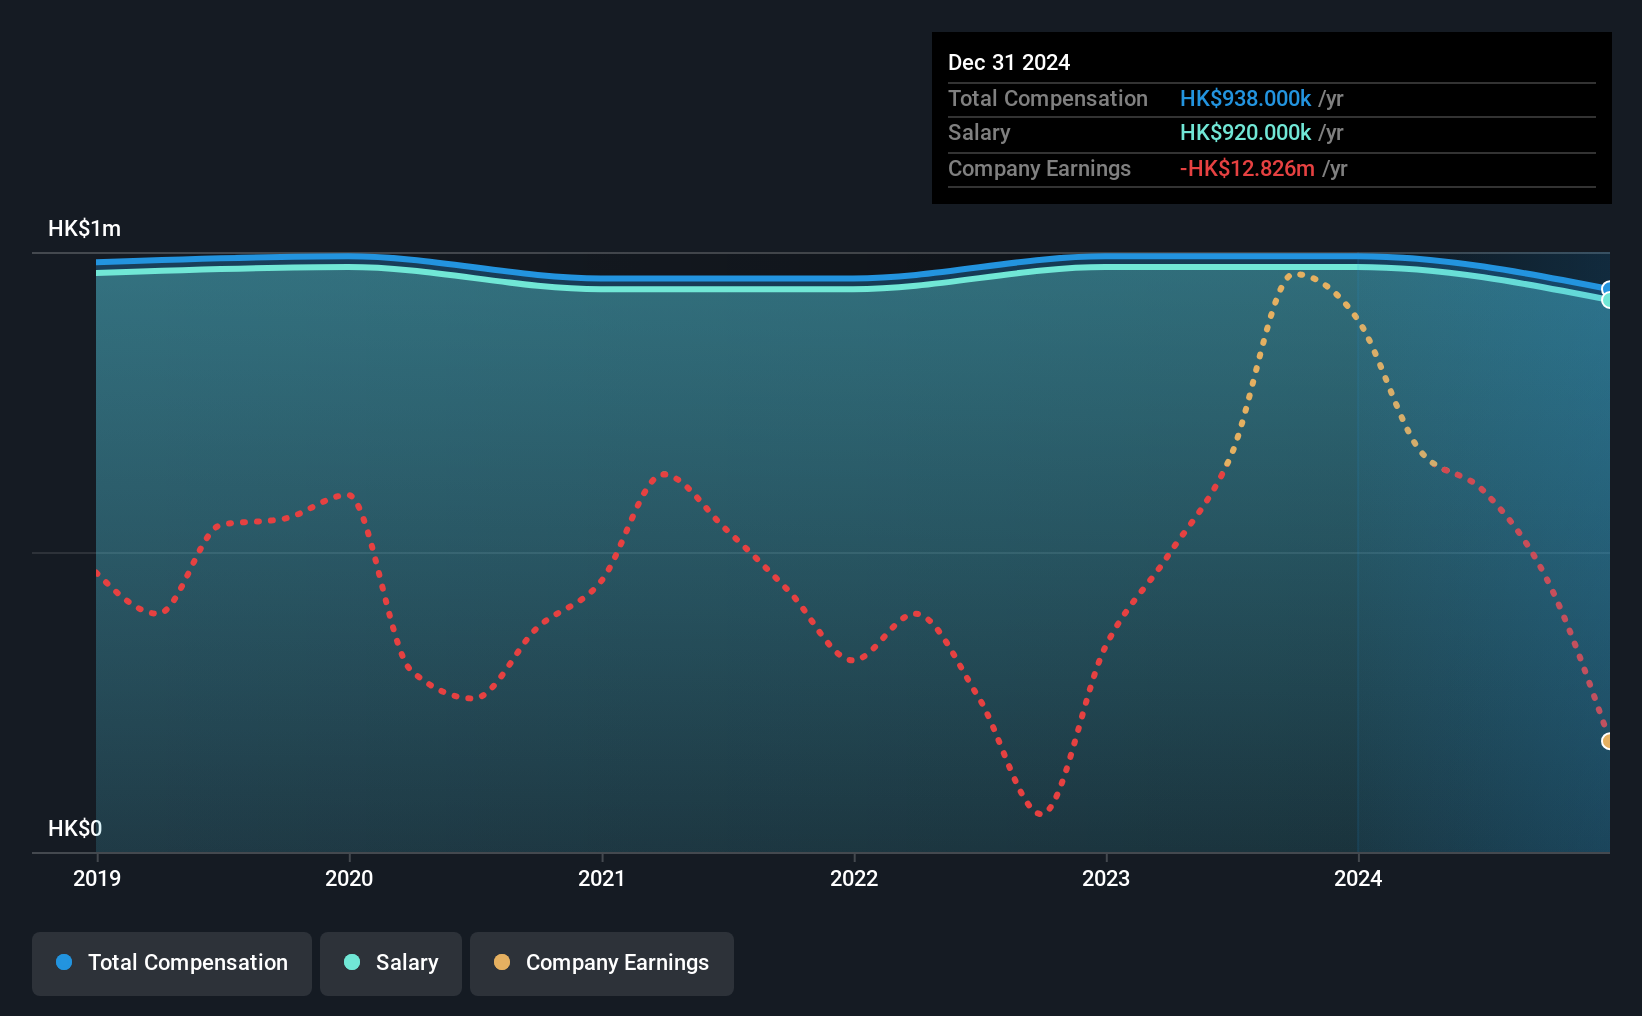This screenshot has height=1016, width=1642.
Task: Click the -HK$12.826m company earnings value
Action: 1247,168
